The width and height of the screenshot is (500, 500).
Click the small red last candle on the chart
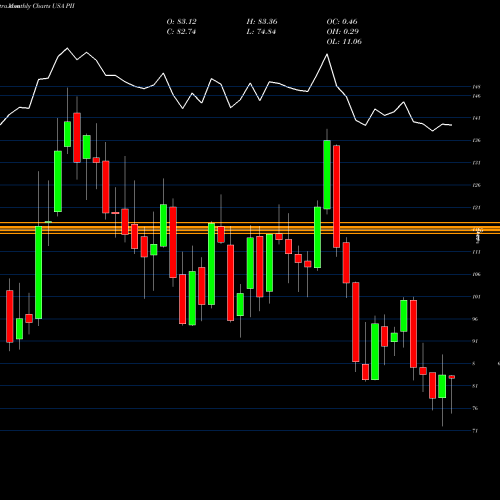click(452, 377)
